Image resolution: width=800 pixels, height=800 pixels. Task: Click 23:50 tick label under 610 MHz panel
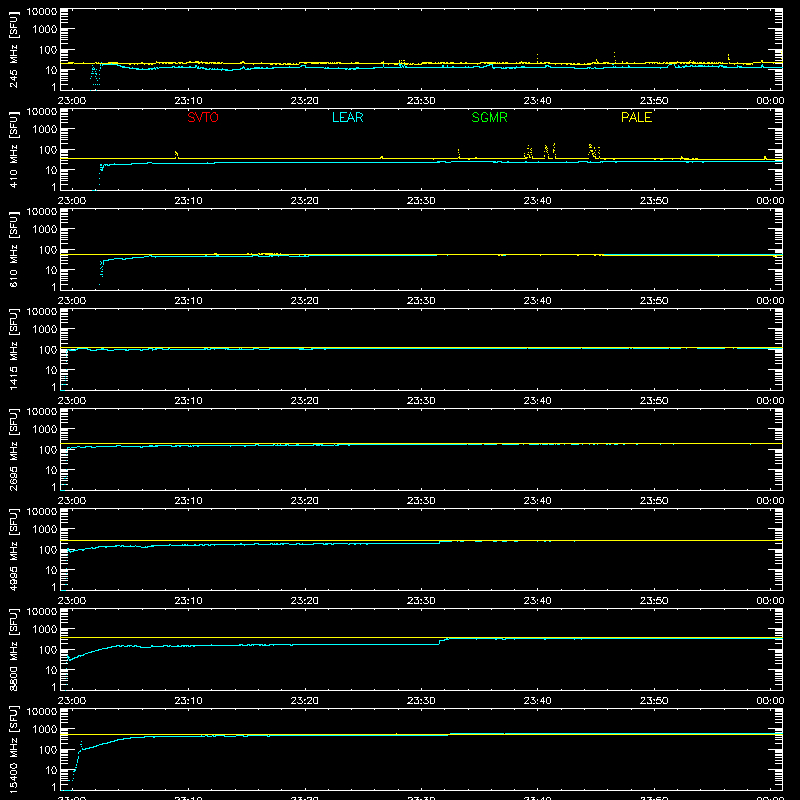[x=654, y=301]
